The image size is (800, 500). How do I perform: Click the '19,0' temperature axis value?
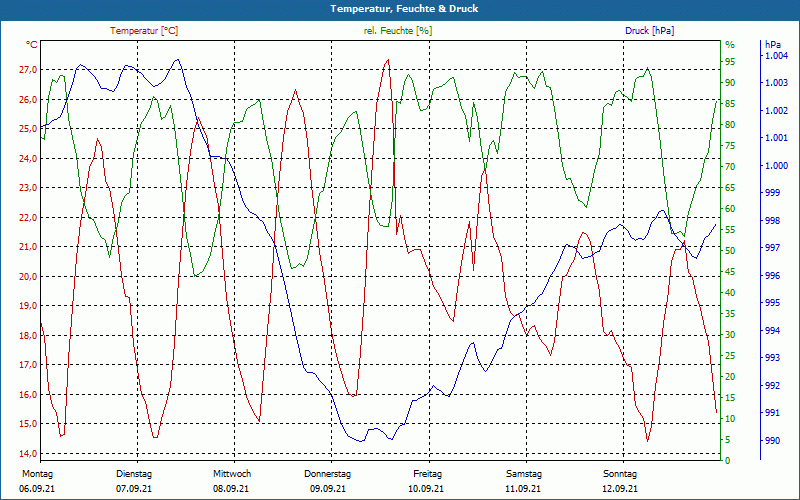pos(28,306)
